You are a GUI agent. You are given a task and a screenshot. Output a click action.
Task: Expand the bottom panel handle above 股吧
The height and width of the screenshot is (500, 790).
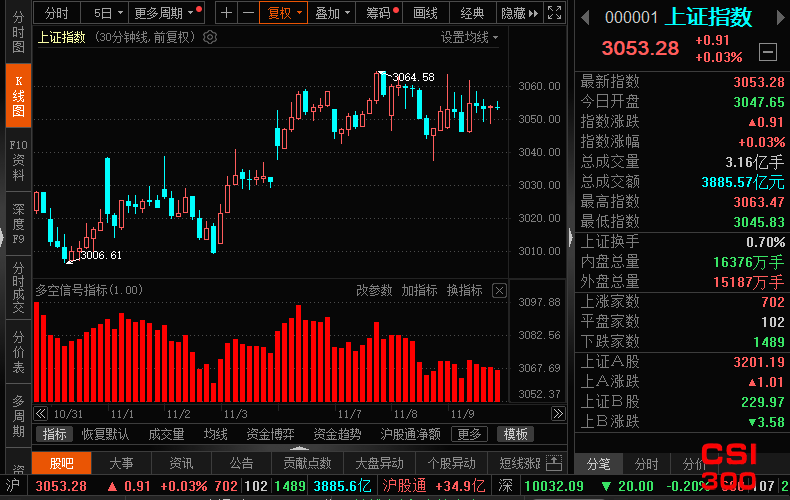click(x=299, y=448)
